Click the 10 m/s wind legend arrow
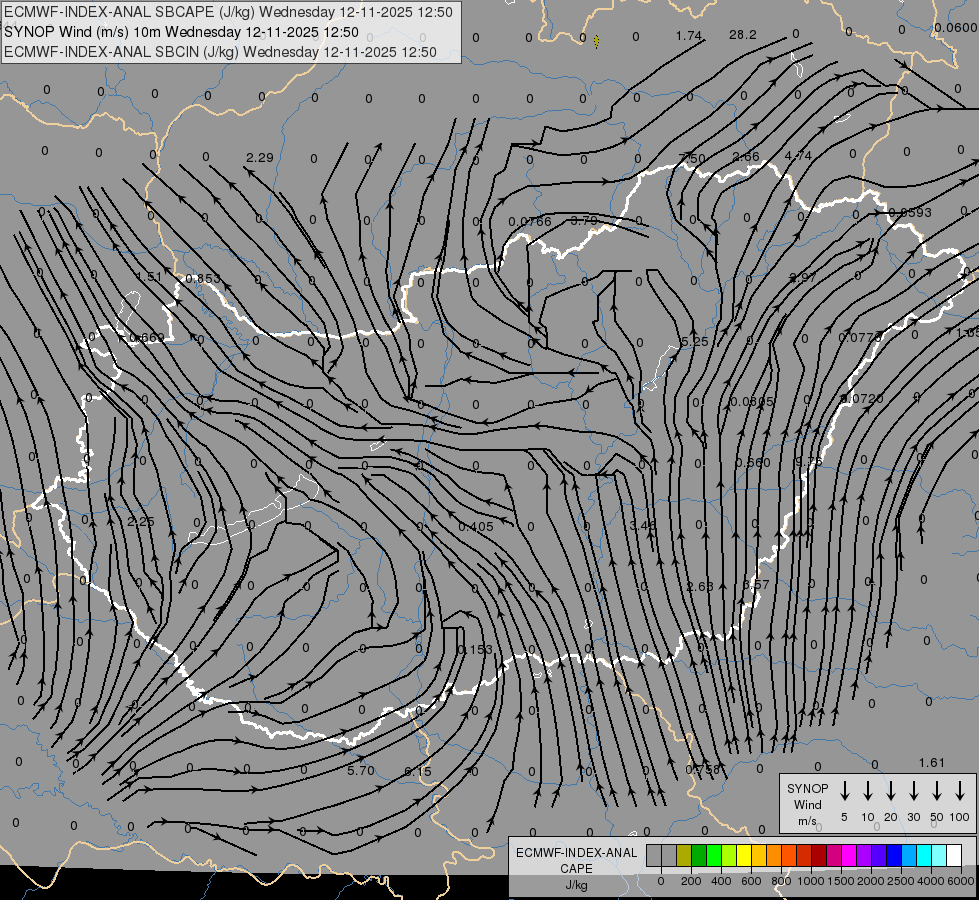The height and width of the screenshot is (900, 979). (x=867, y=791)
